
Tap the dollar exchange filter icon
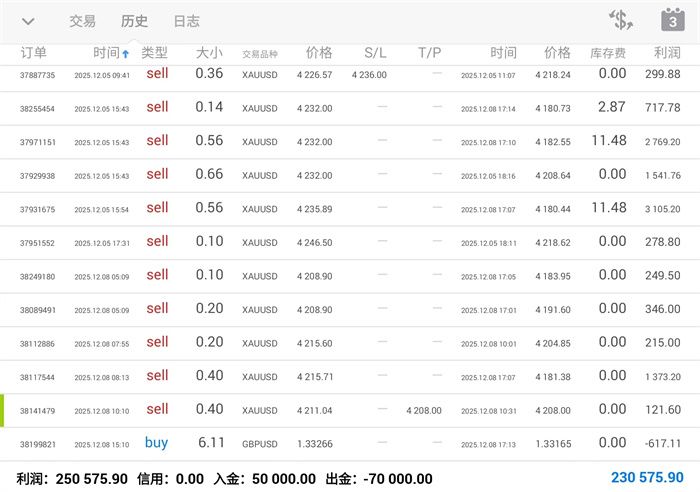pos(621,20)
